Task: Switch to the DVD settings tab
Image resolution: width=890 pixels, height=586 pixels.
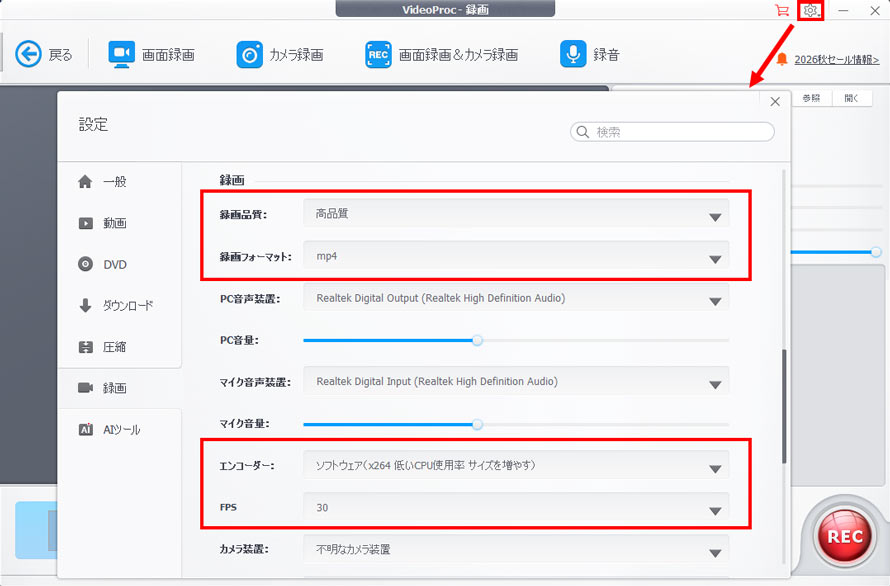Action: point(120,264)
